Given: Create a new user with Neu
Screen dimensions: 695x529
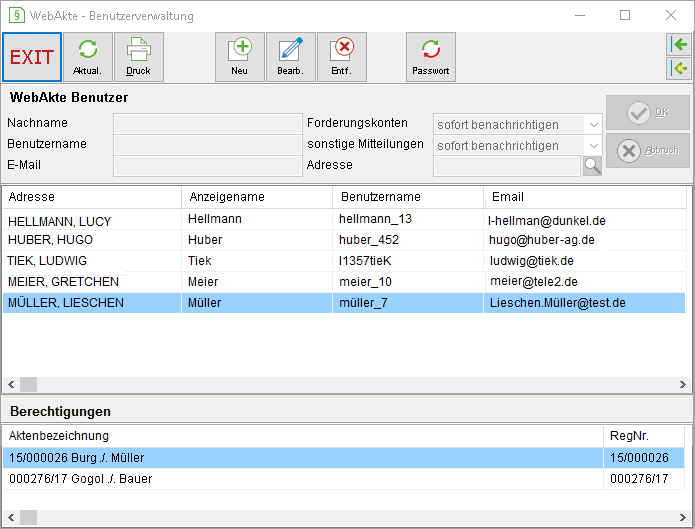Looking at the screenshot, I should (240, 57).
